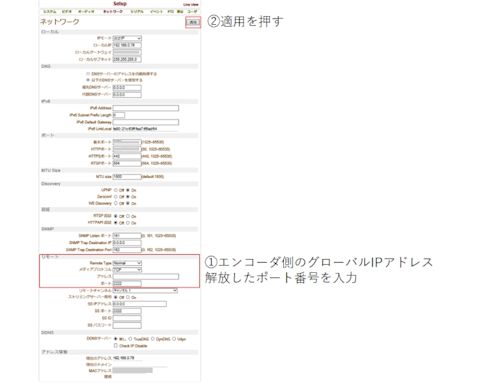480x383 pixels.
Task: Open the オーディオ tab
Action: pyautogui.click(x=86, y=12)
